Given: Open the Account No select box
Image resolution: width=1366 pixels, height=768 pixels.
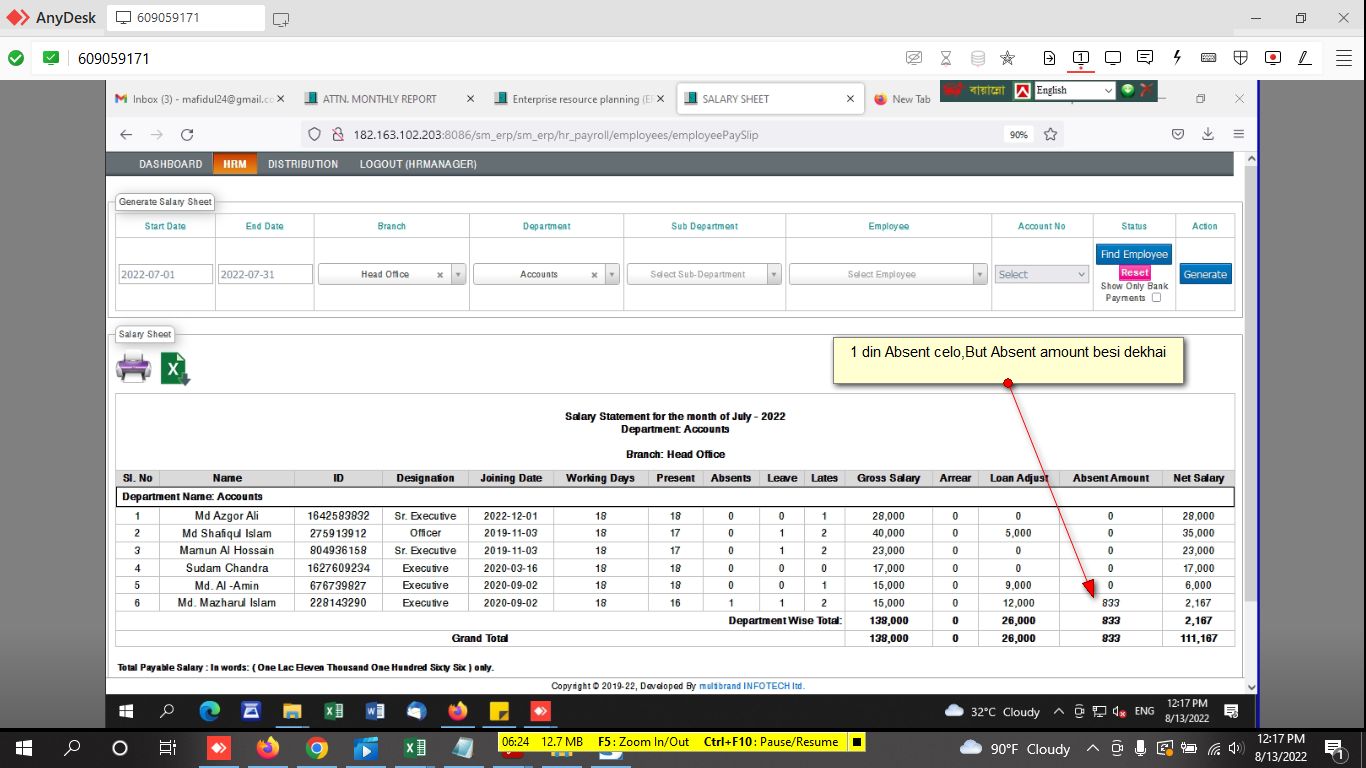Looking at the screenshot, I should pos(1041,274).
